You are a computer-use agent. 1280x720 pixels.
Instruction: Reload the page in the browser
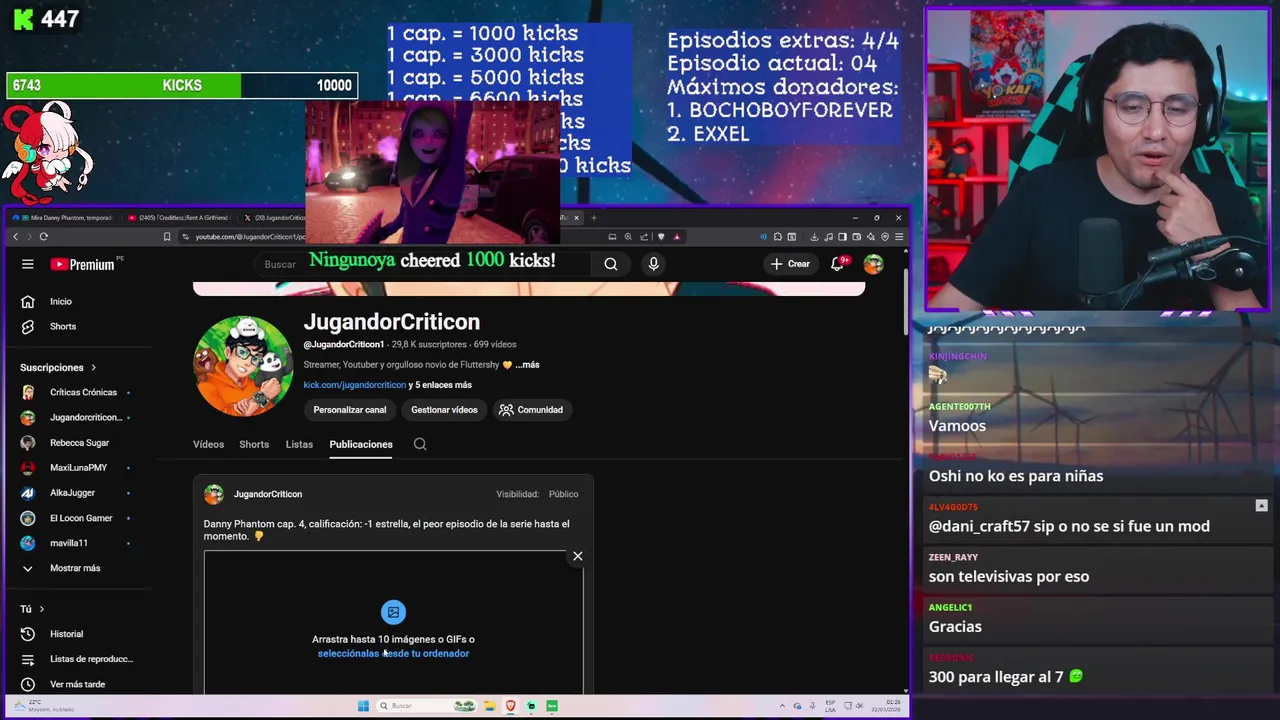pos(43,237)
